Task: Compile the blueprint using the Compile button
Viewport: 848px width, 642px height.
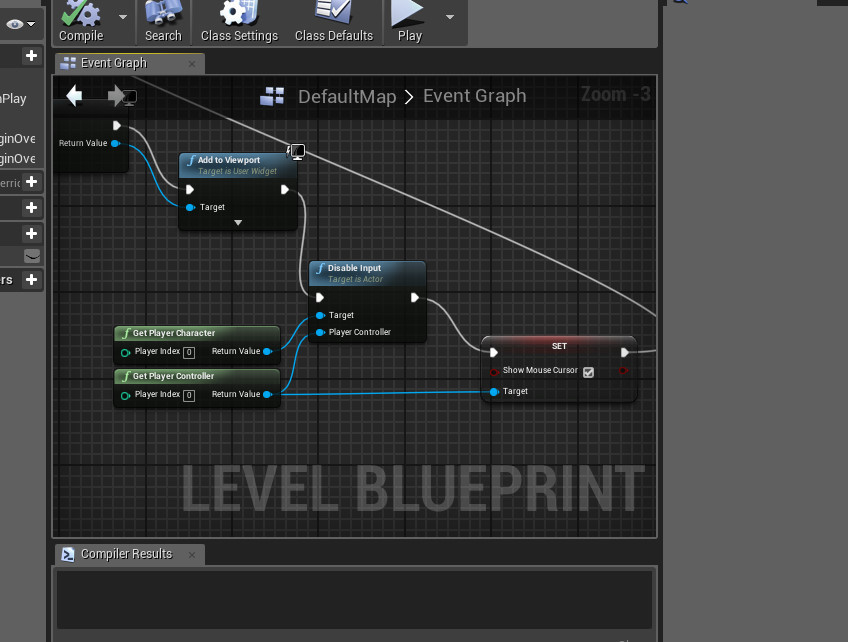Action: pyautogui.click(x=81, y=23)
